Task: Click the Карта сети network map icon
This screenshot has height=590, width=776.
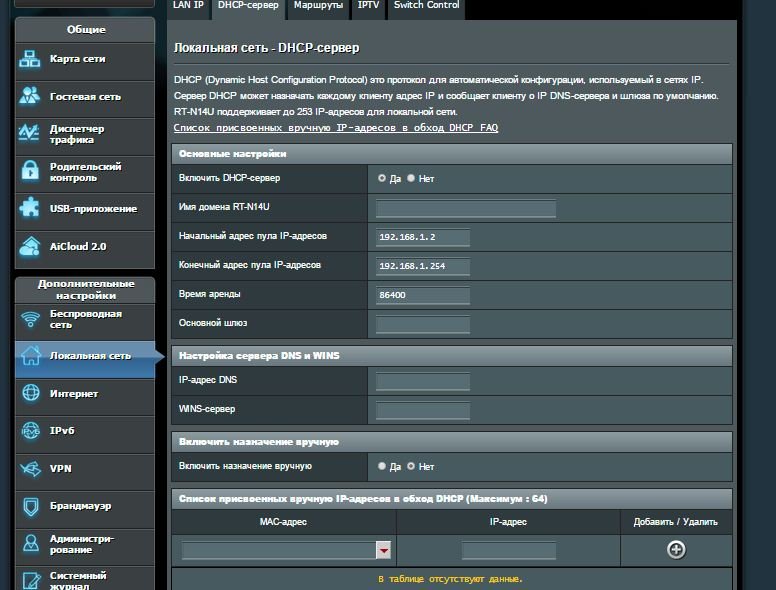Action: (30, 59)
